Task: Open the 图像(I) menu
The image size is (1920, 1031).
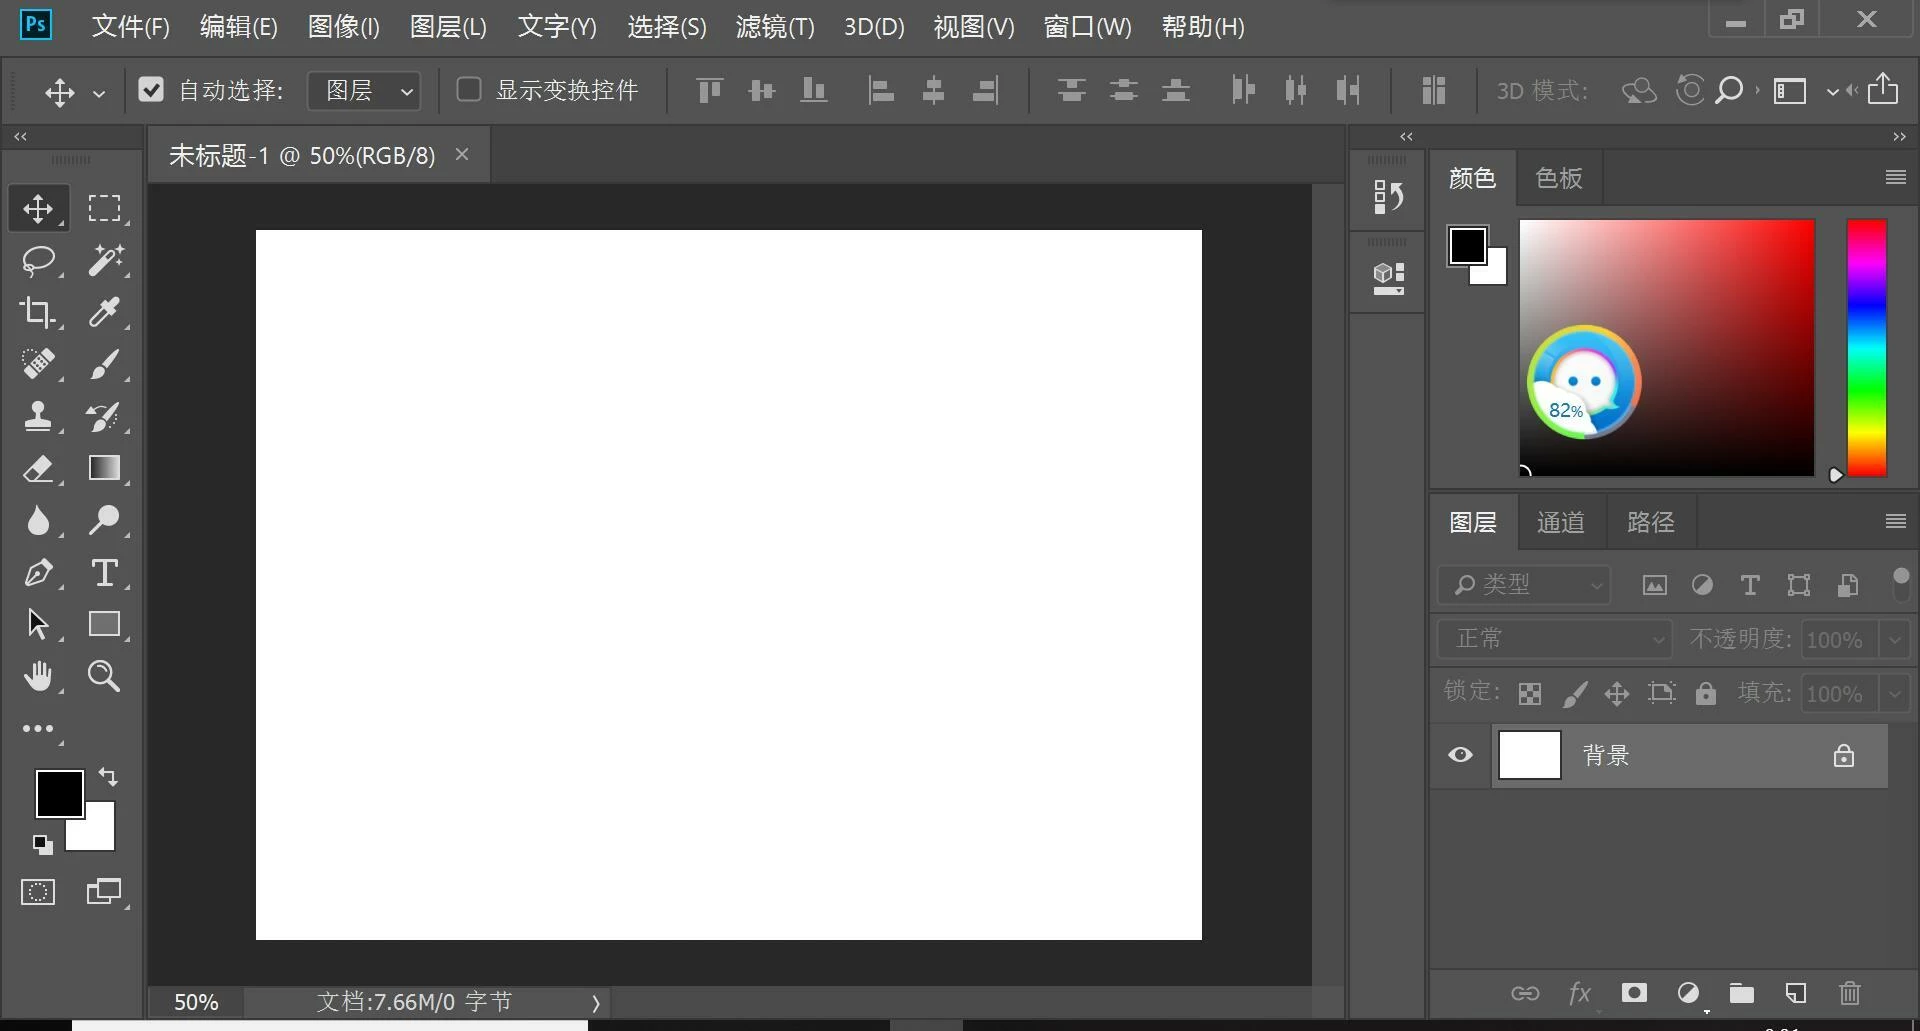Action: [343, 27]
